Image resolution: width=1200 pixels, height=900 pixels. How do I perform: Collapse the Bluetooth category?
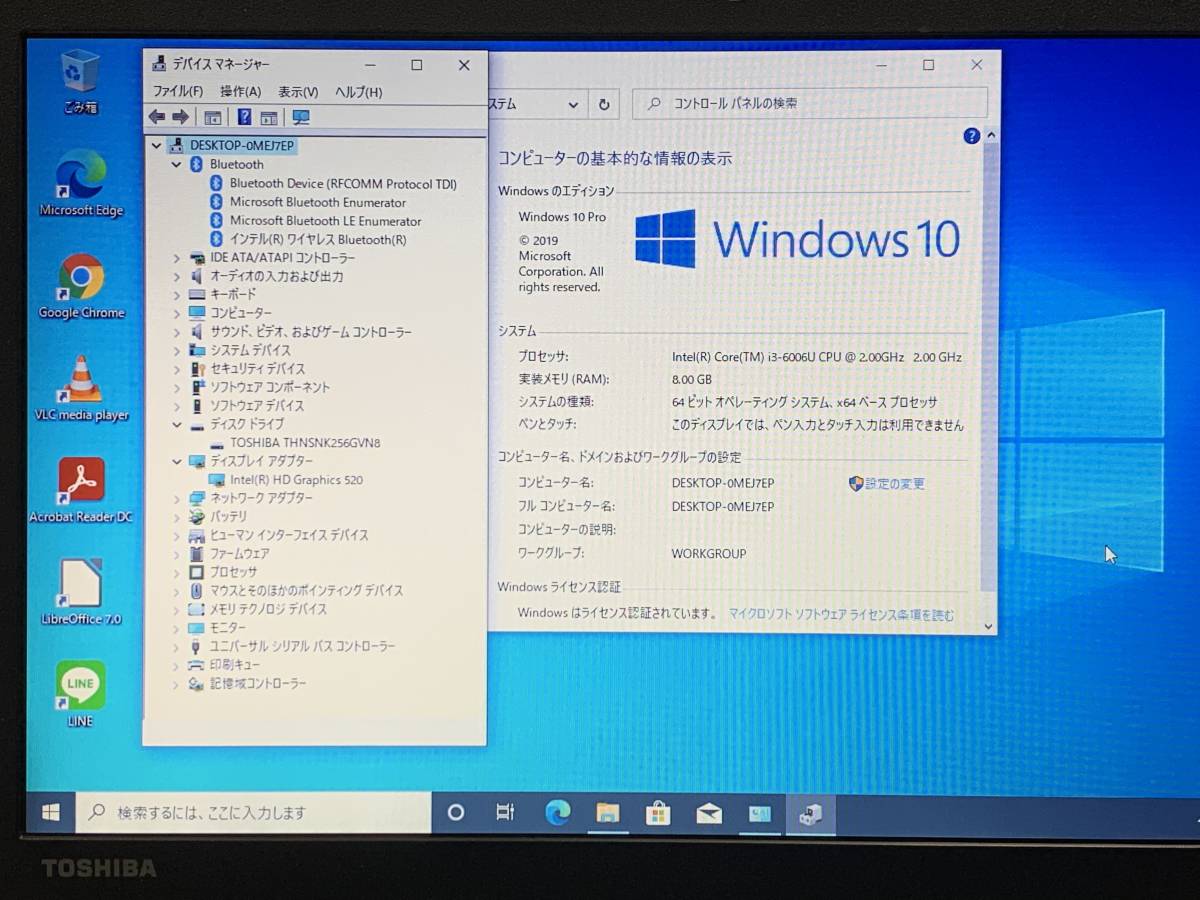(177, 165)
